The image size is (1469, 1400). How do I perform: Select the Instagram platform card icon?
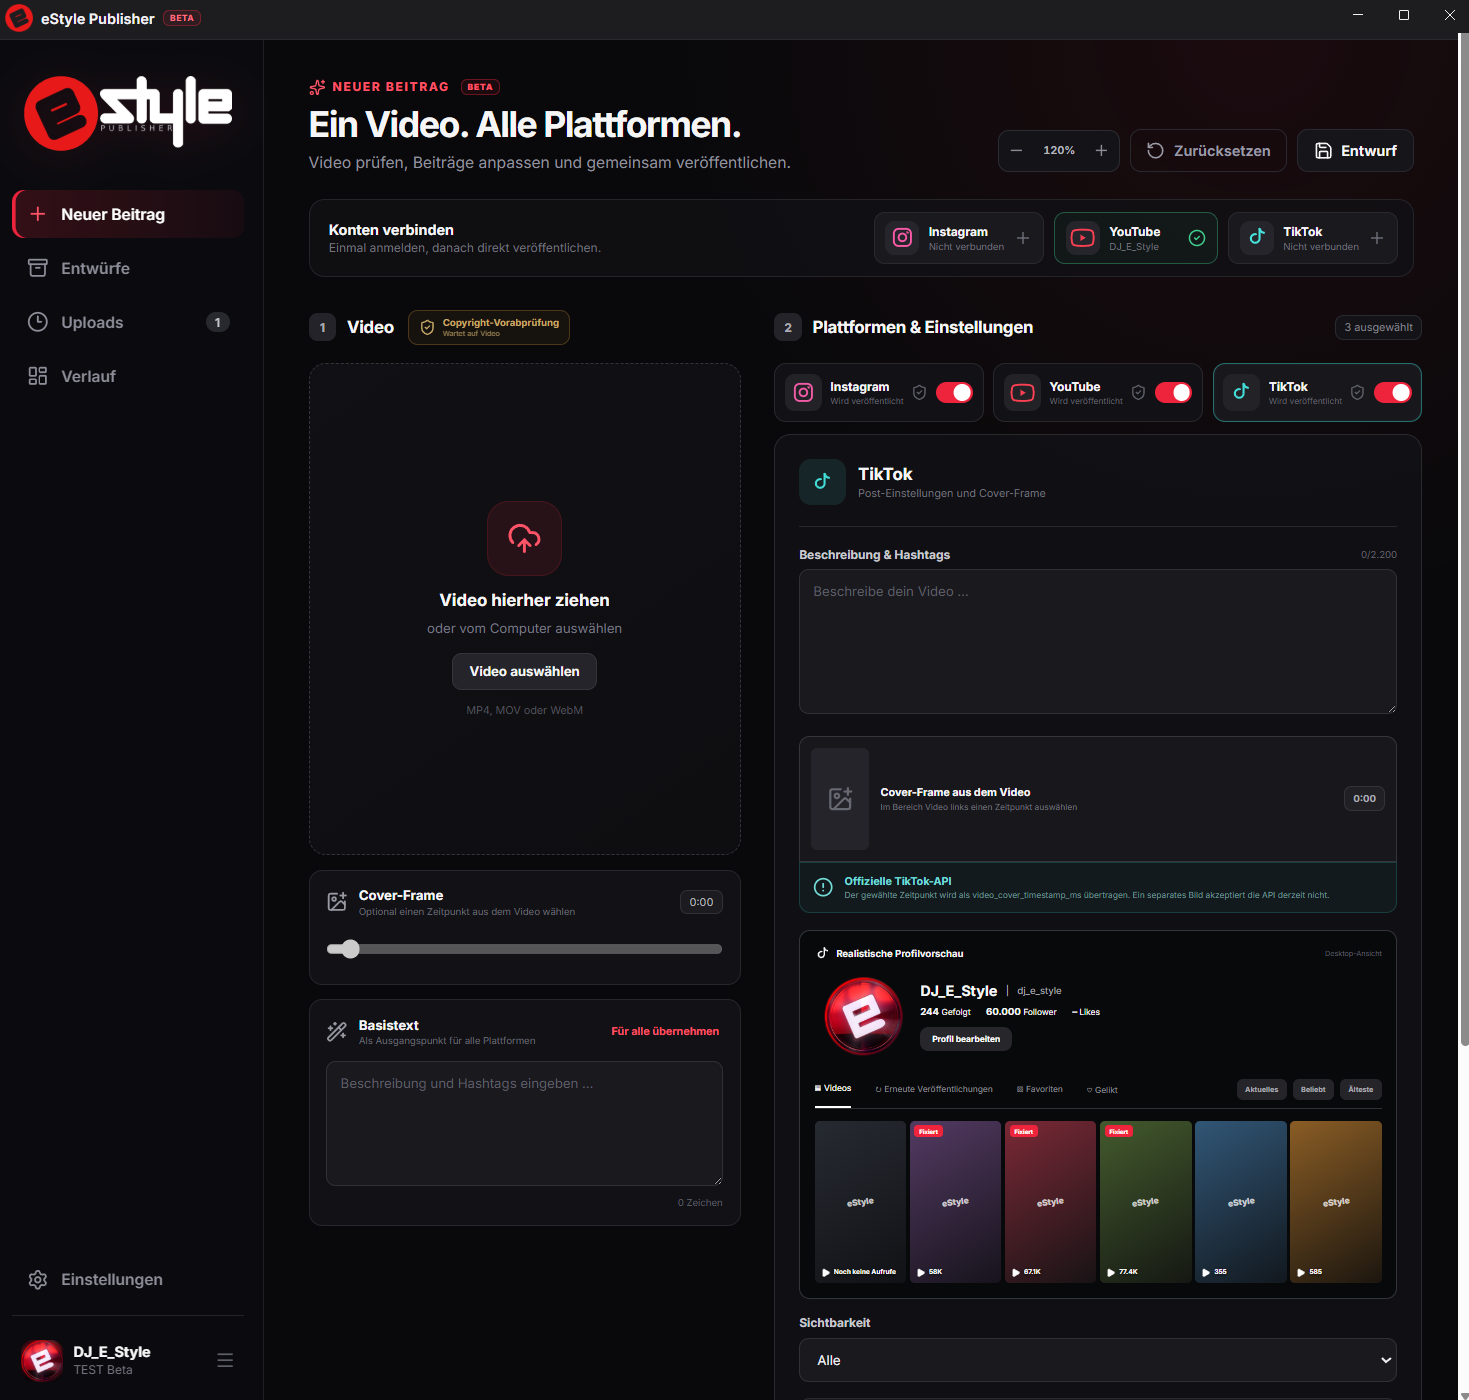click(x=803, y=392)
